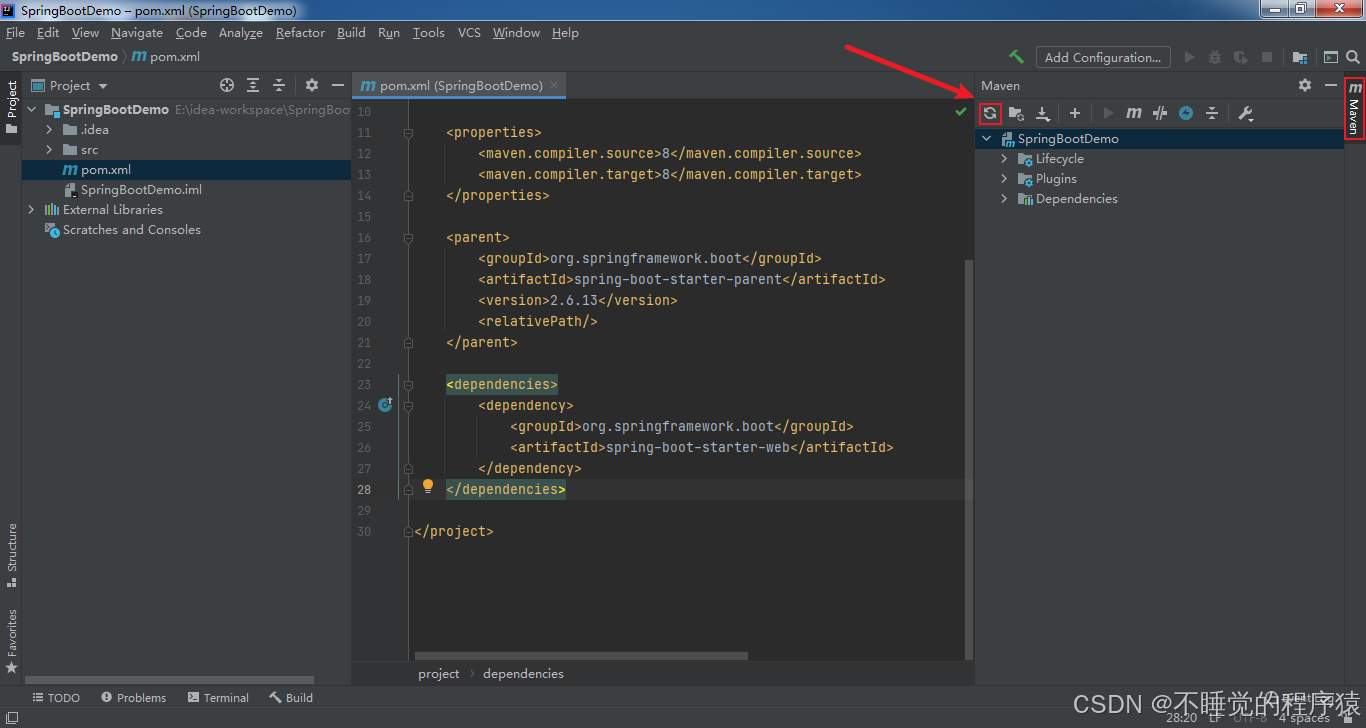
Task: Open Search Everywhere magnifier
Action: point(1355,57)
